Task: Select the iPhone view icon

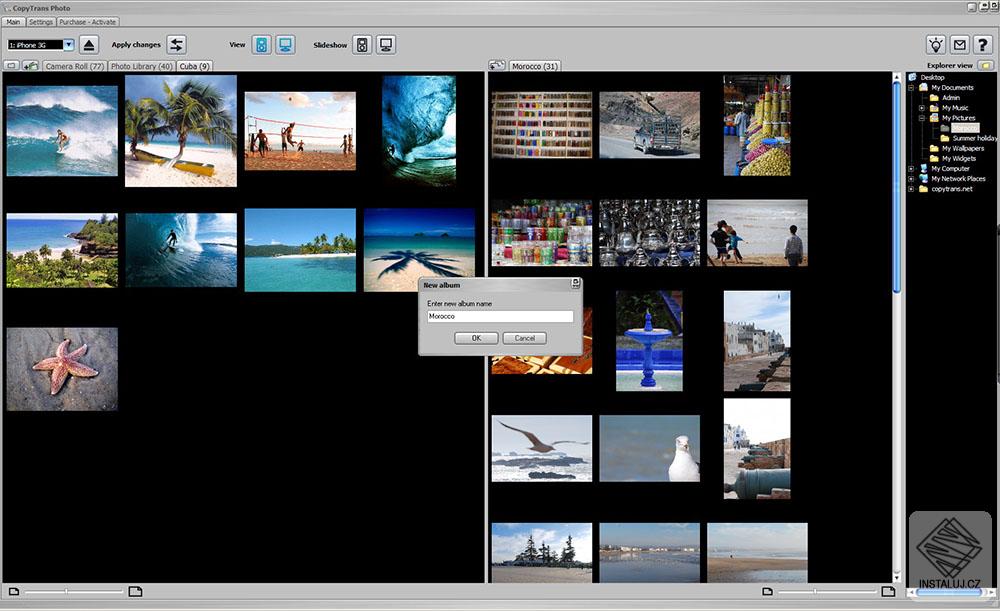Action: pyautogui.click(x=261, y=45)
